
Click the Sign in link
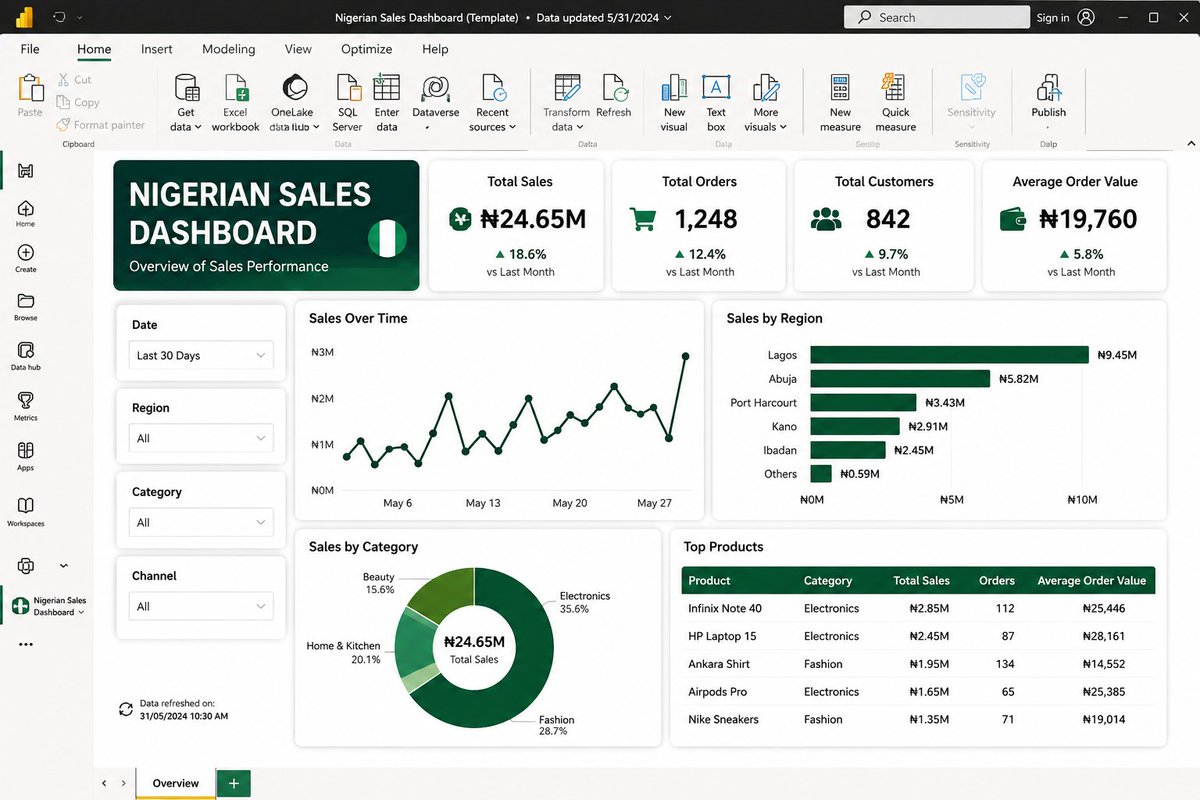click(1053, 18)
